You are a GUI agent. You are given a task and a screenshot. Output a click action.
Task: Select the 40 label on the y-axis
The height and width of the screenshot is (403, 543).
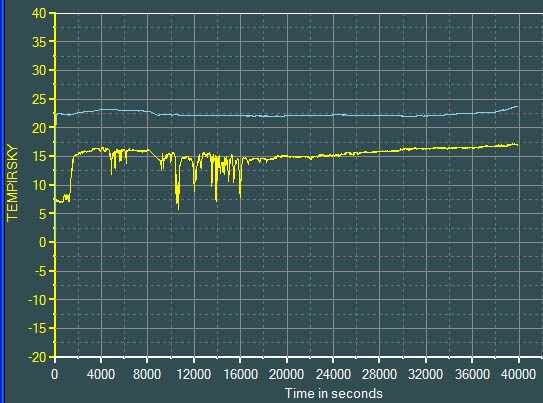(38, 13)
